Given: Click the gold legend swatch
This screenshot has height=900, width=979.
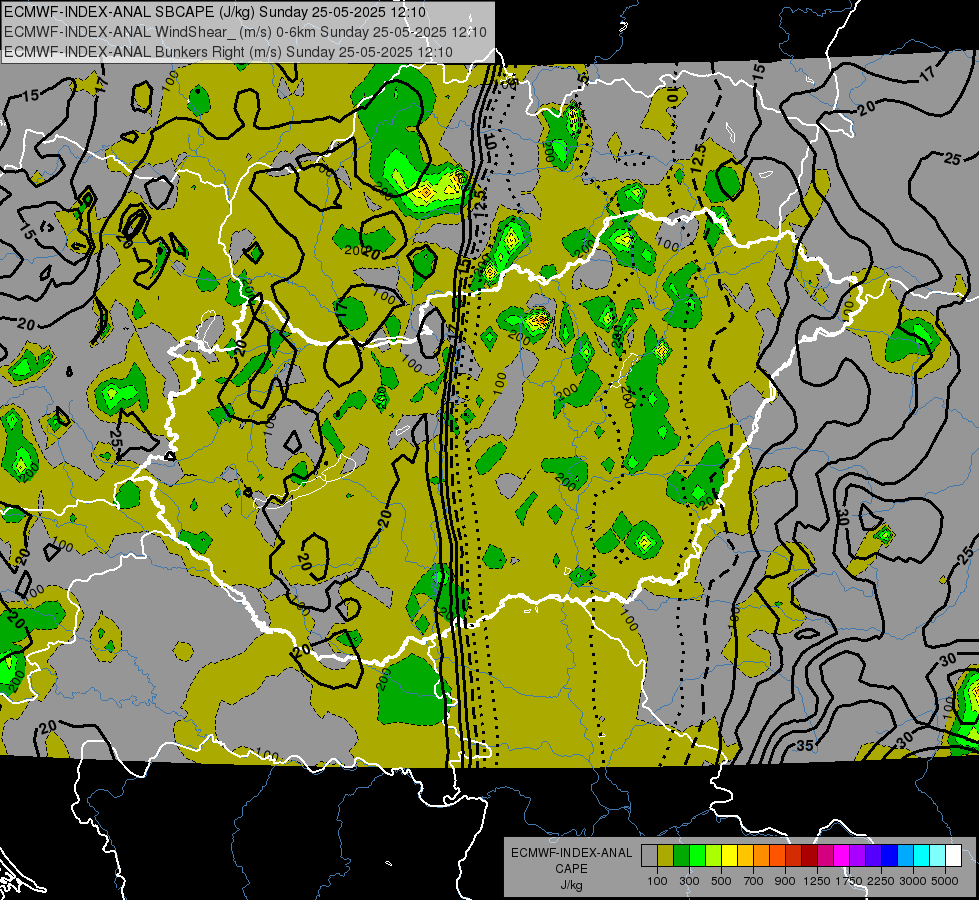Looking at the screenshot, I should coord(745,856).
